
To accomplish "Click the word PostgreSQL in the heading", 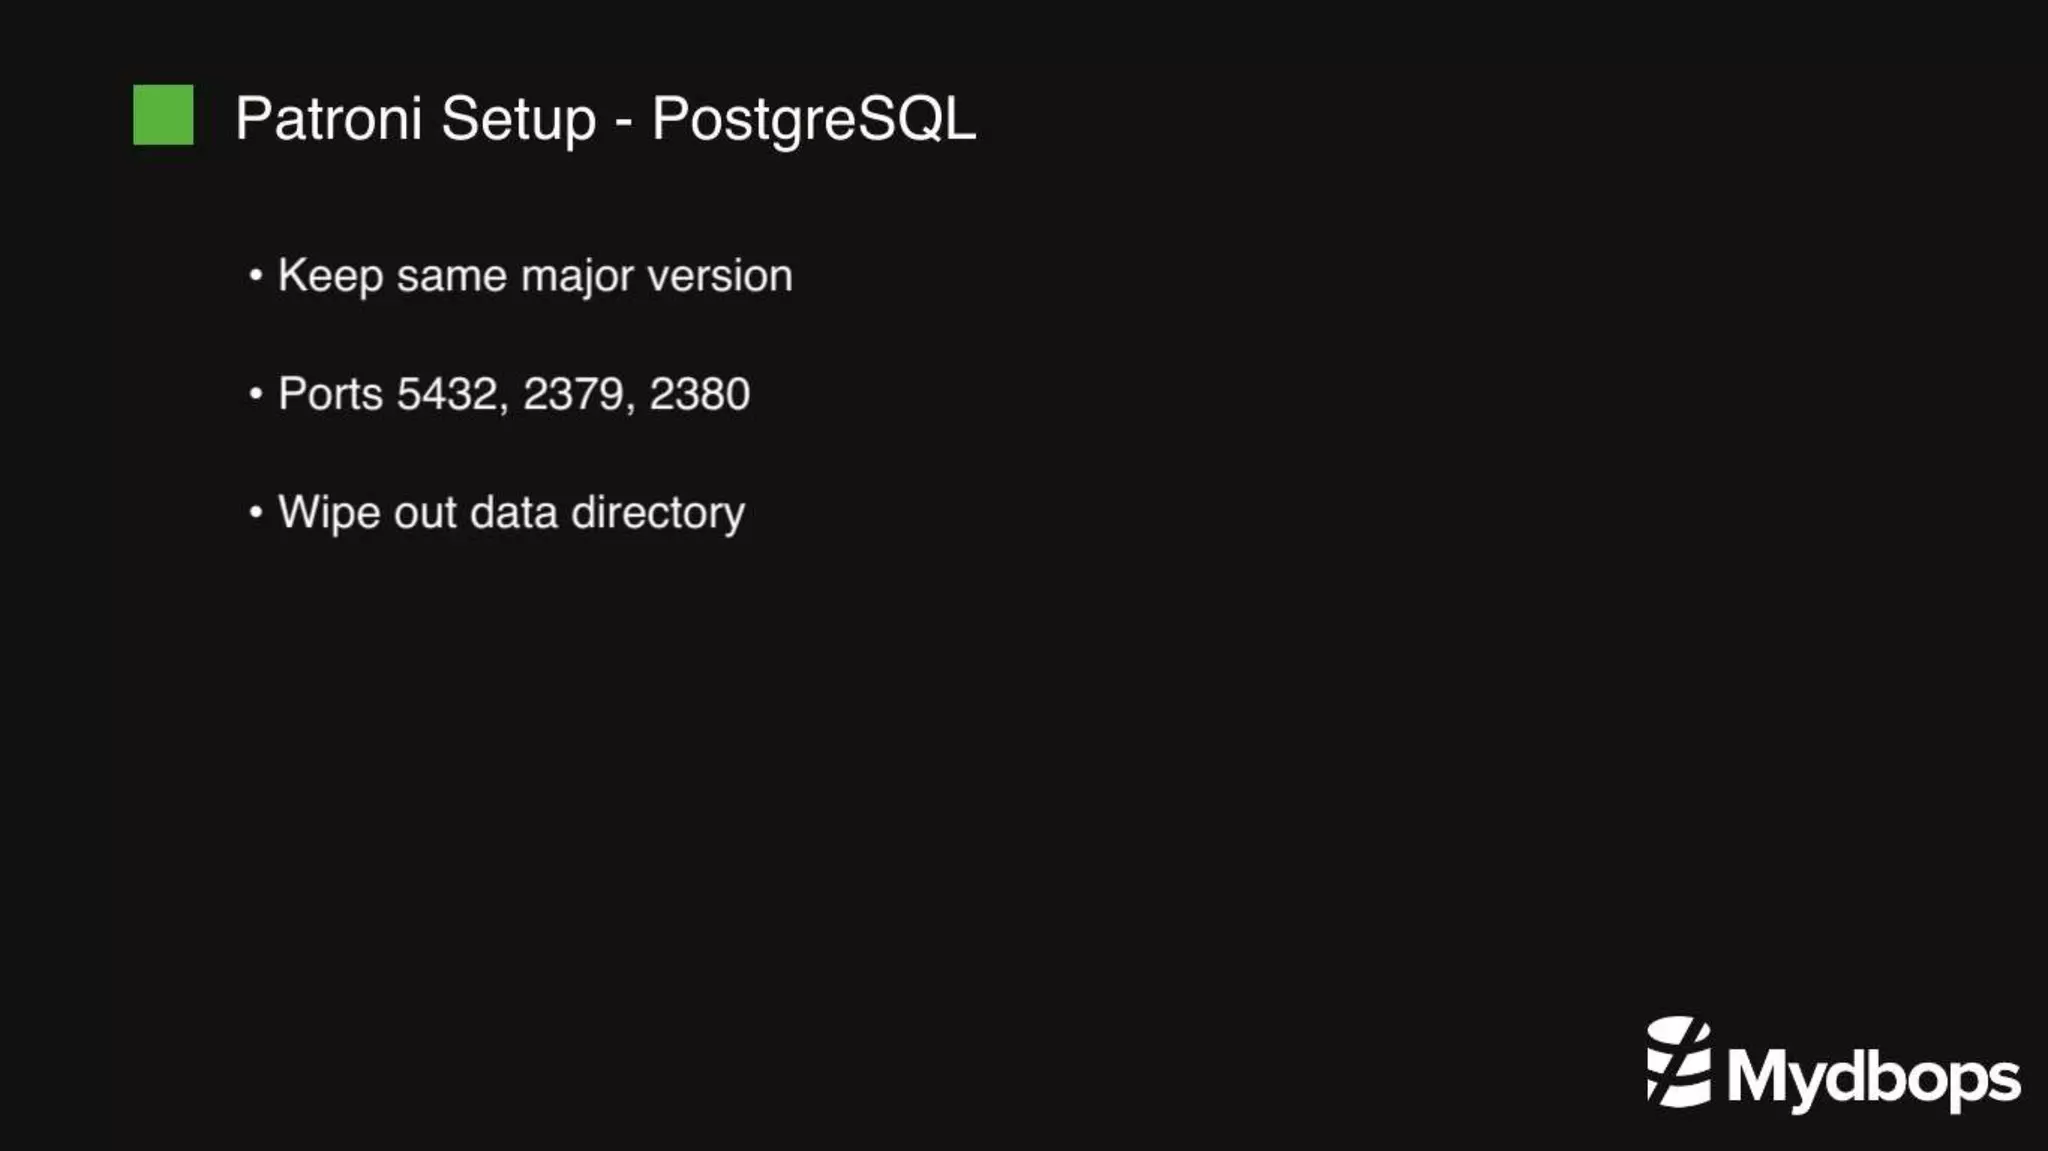I will (x=813, y=121).
